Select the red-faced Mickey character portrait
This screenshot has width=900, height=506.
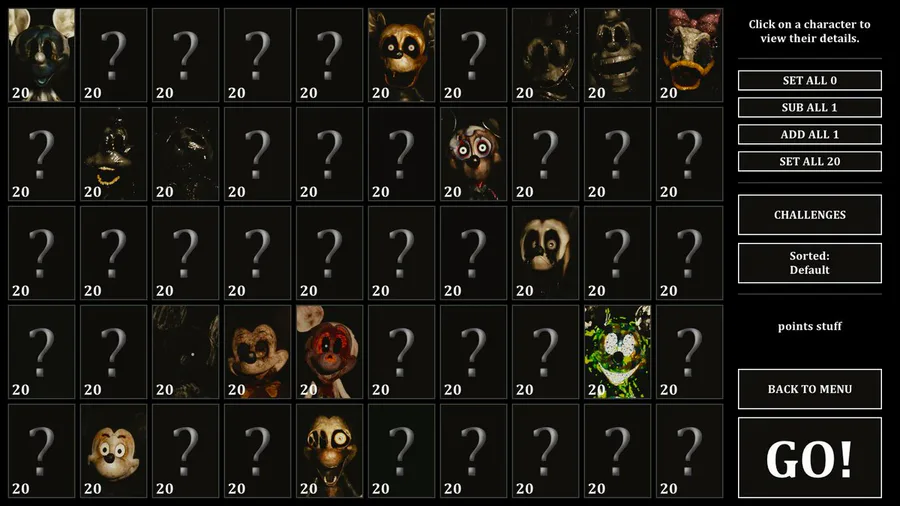329,352
